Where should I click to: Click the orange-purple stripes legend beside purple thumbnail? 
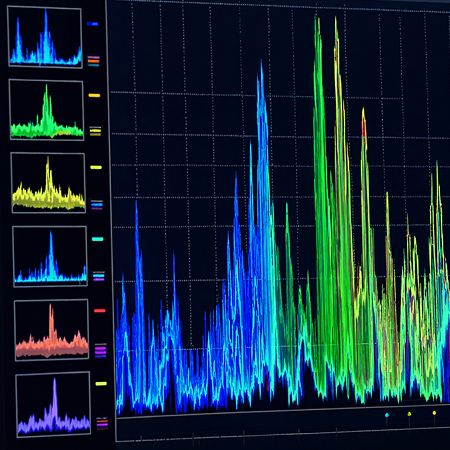coord(102,423)
